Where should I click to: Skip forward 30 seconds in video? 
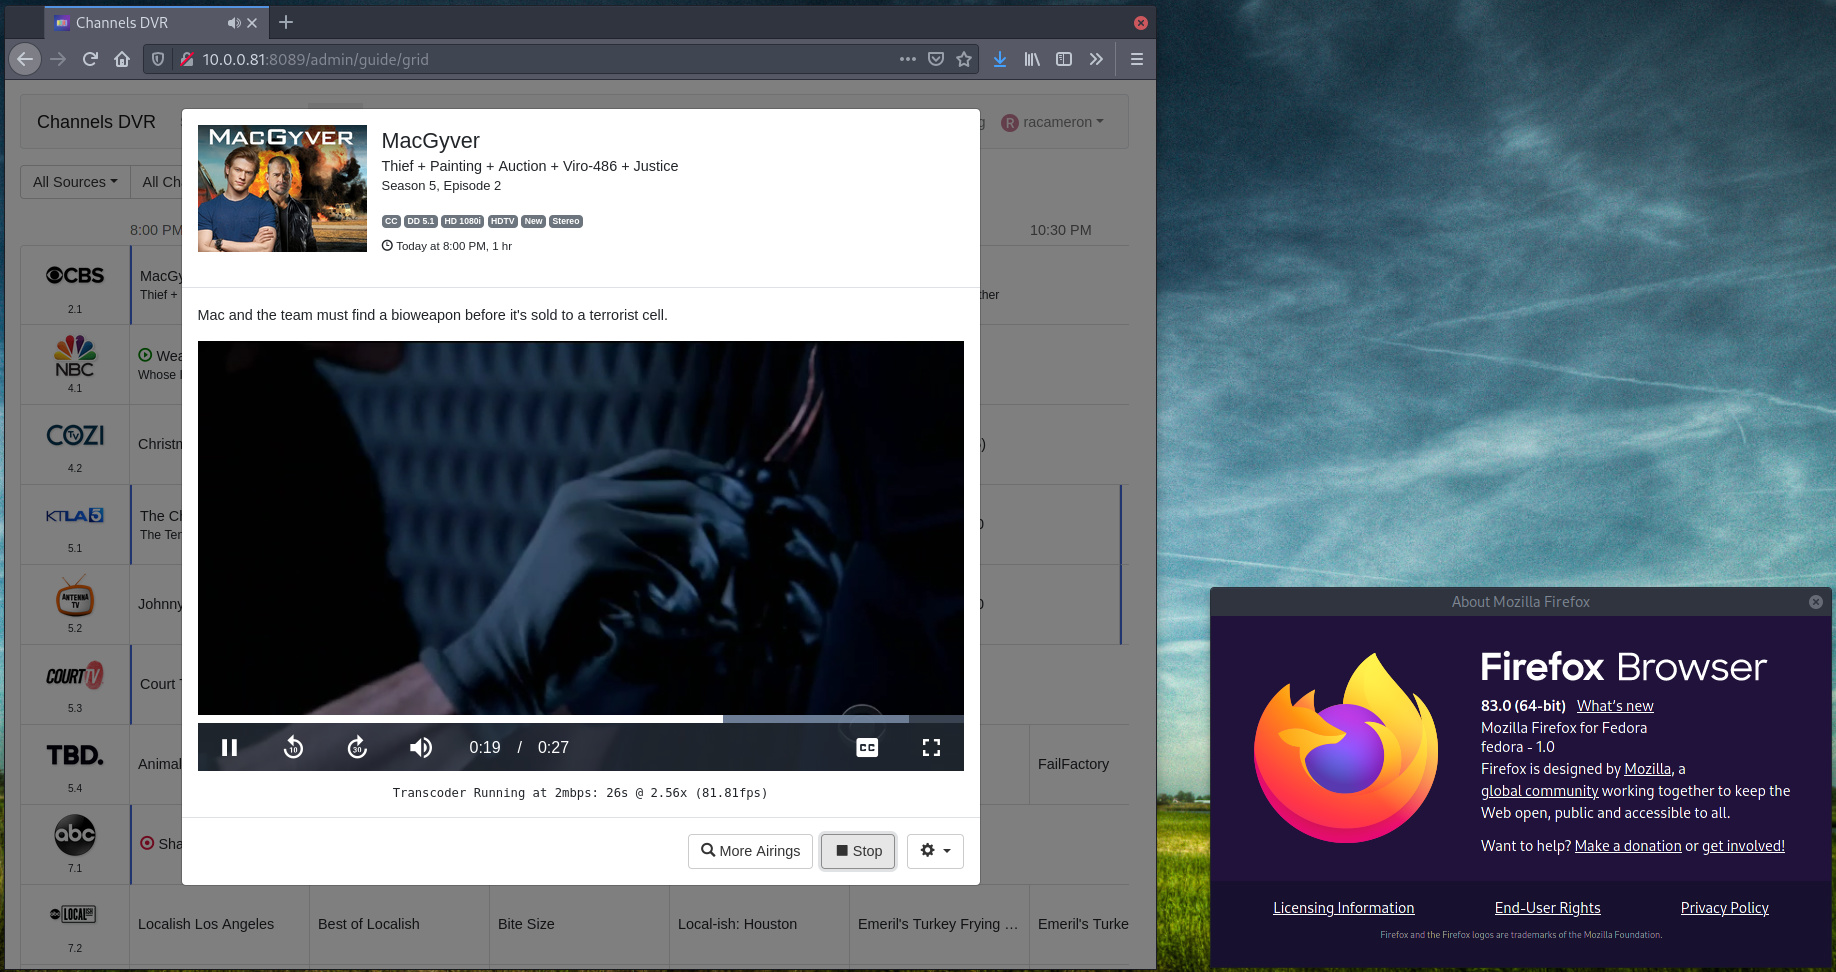(357, 747)
